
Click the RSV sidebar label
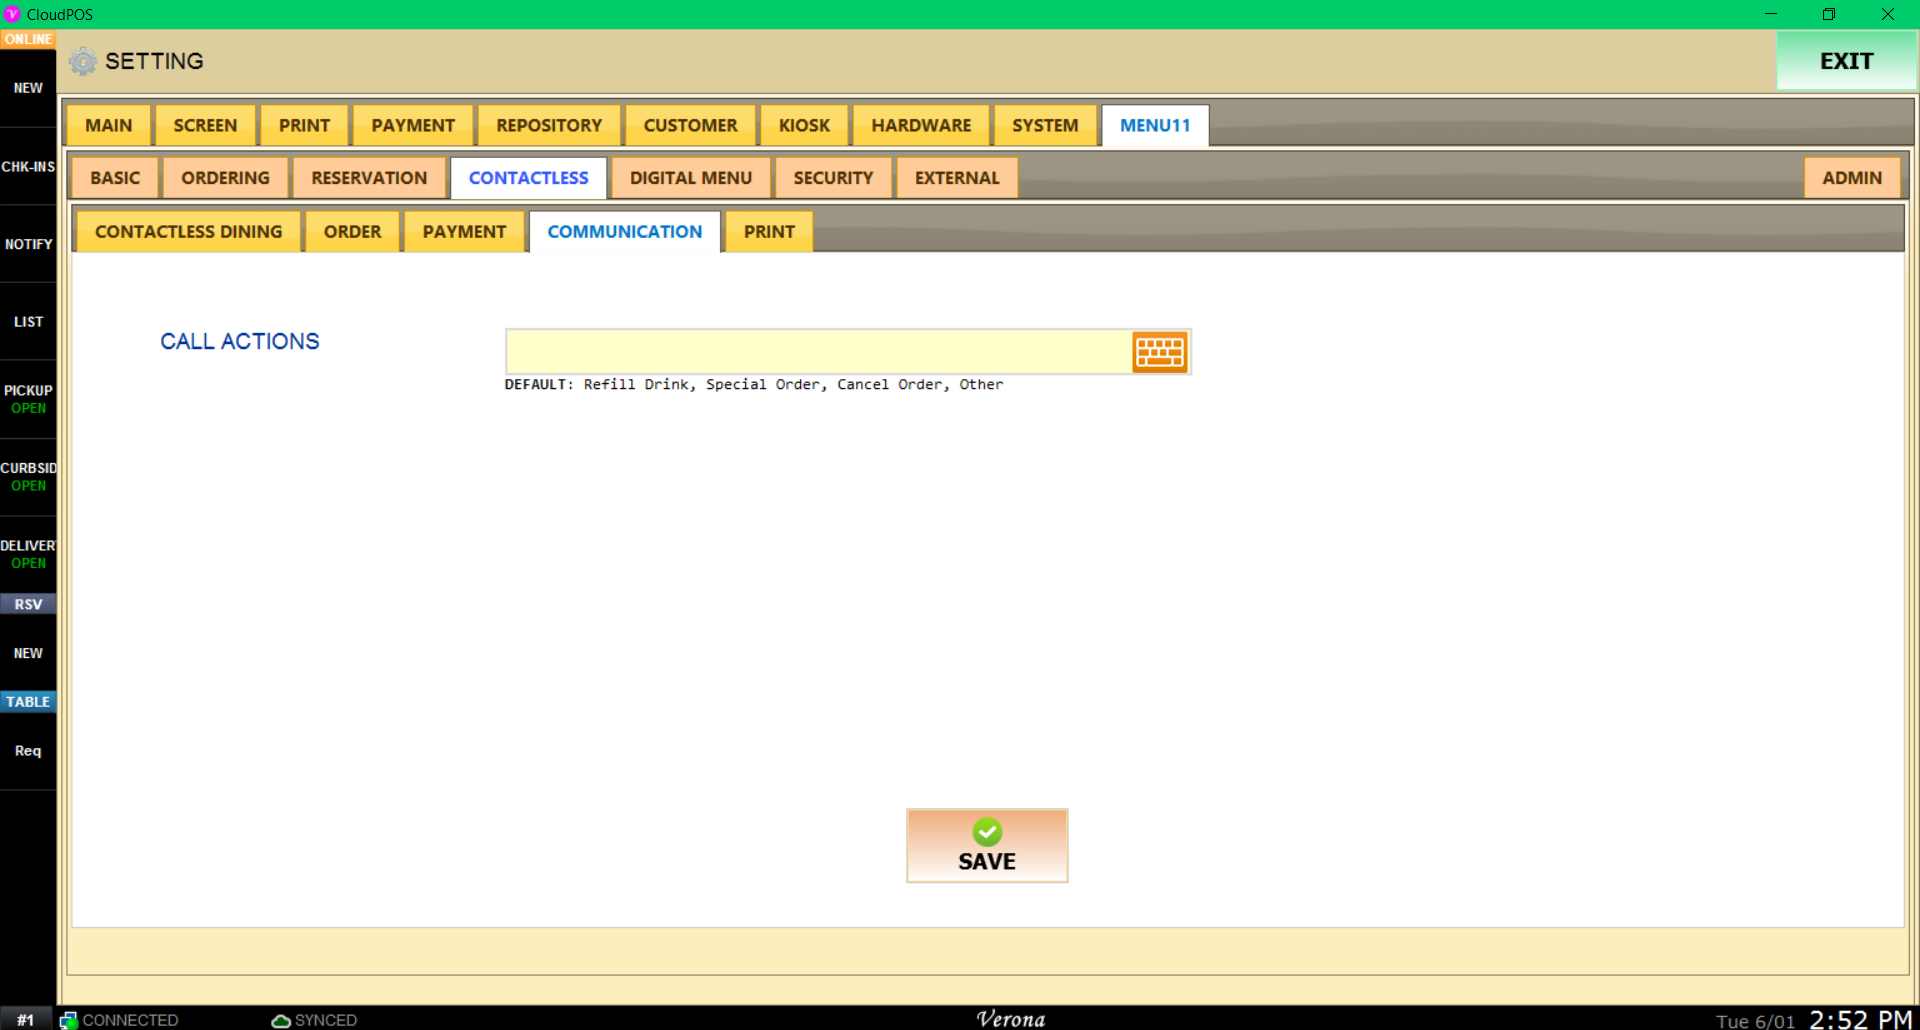28,604
